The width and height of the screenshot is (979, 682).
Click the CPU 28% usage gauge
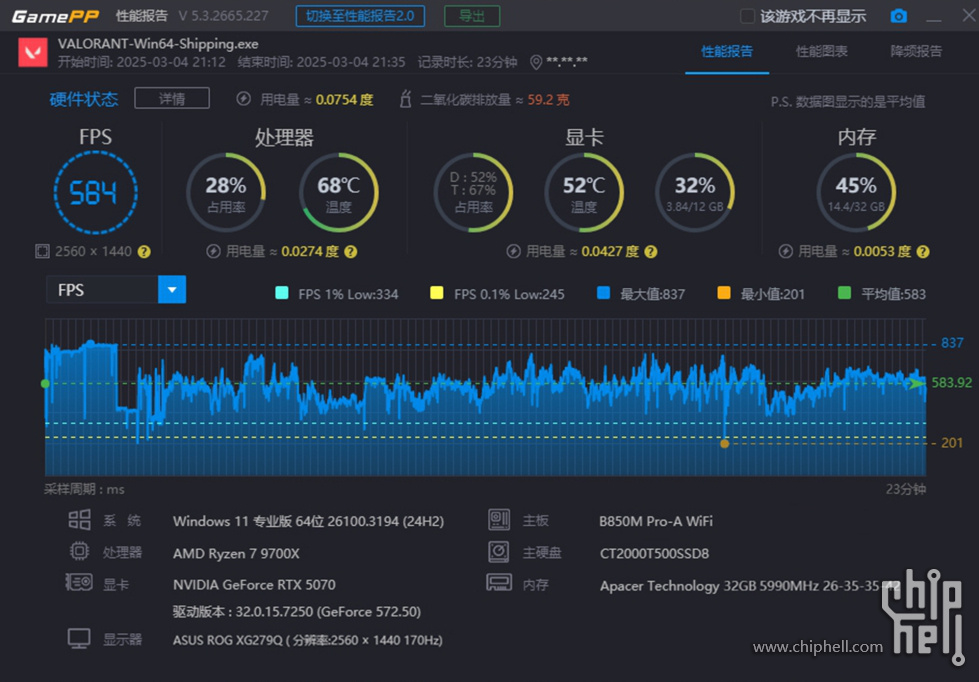[226, 192]
